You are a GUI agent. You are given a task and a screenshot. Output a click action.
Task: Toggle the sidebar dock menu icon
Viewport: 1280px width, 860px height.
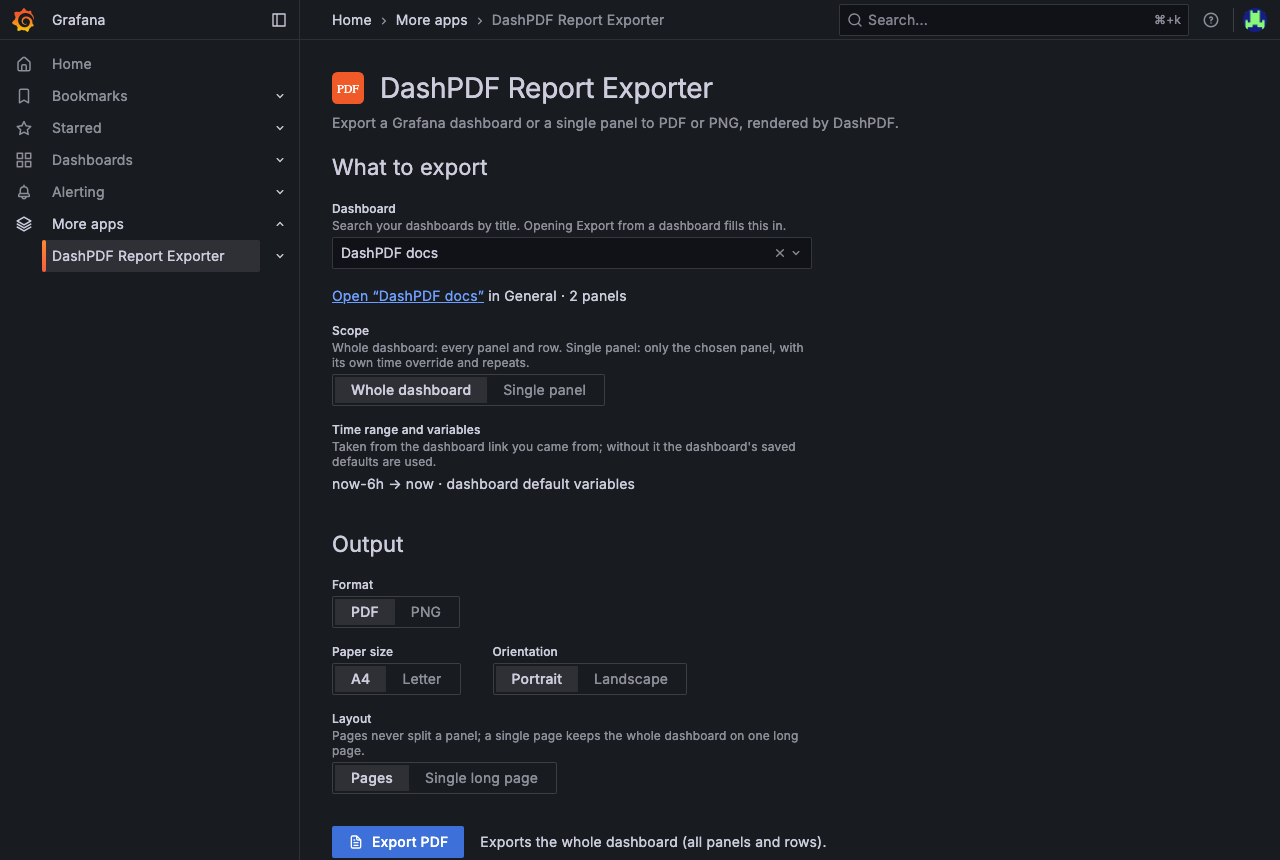(279, 20)
